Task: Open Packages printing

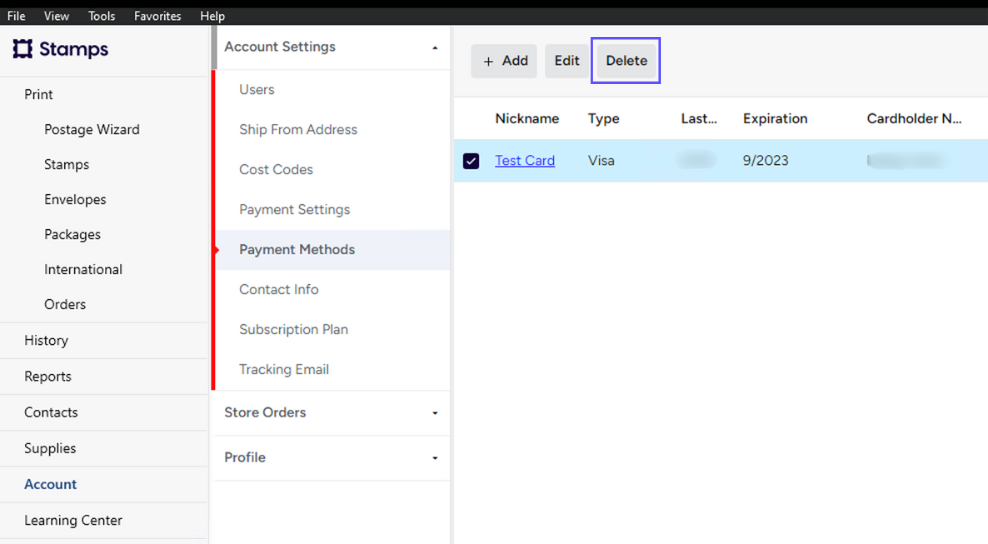Action: [72, 234]
